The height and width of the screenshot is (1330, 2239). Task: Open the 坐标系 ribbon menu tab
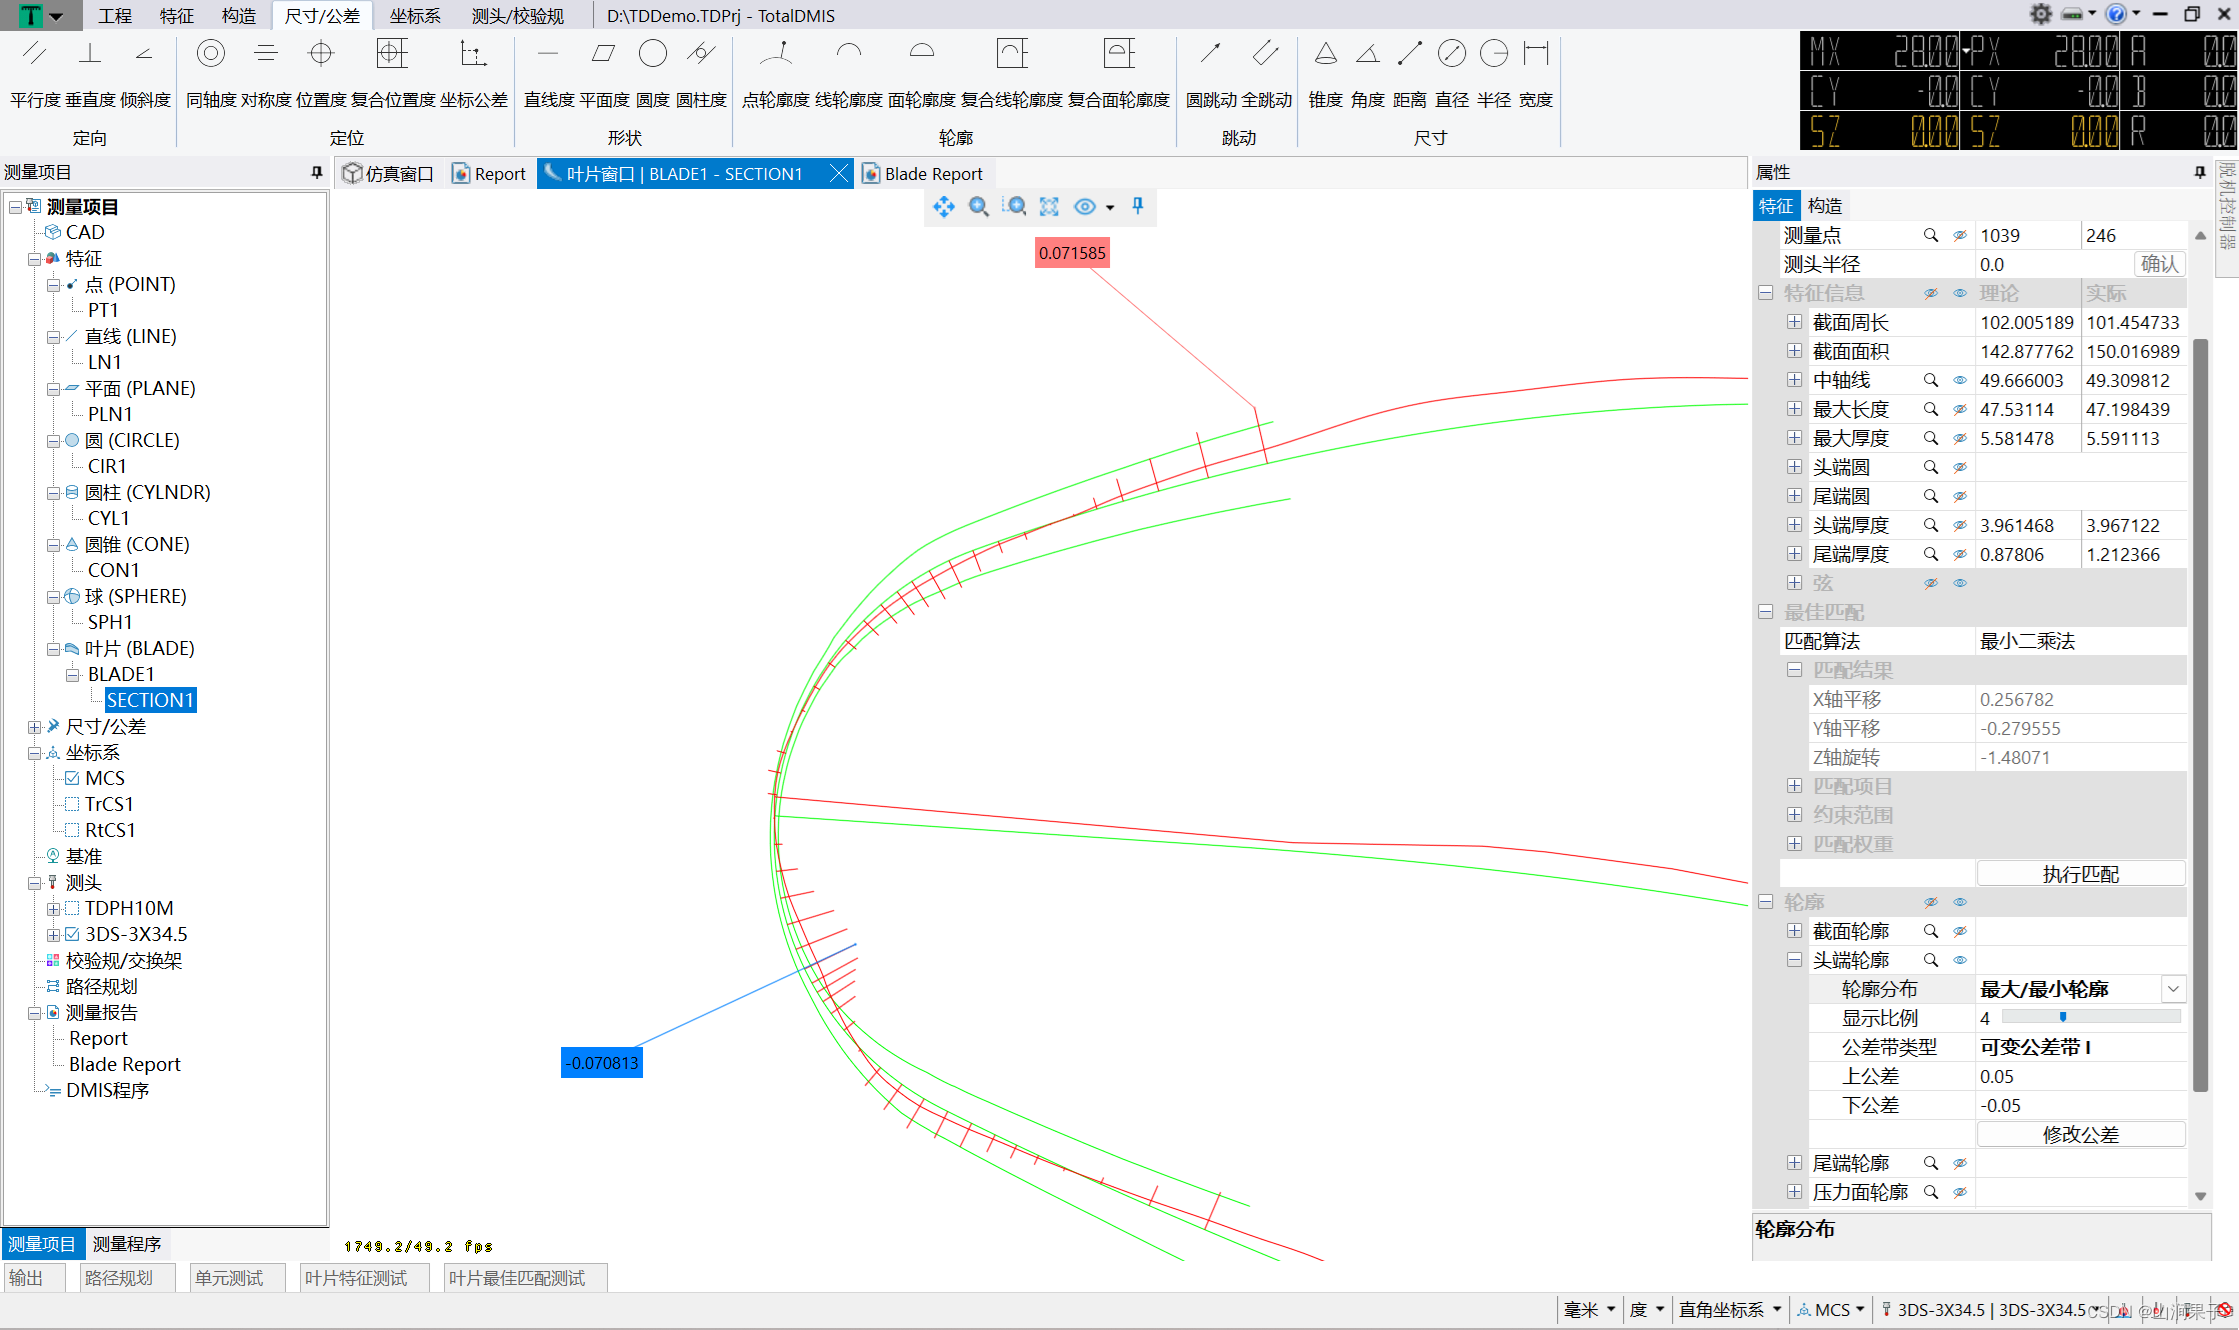(414, 16)
